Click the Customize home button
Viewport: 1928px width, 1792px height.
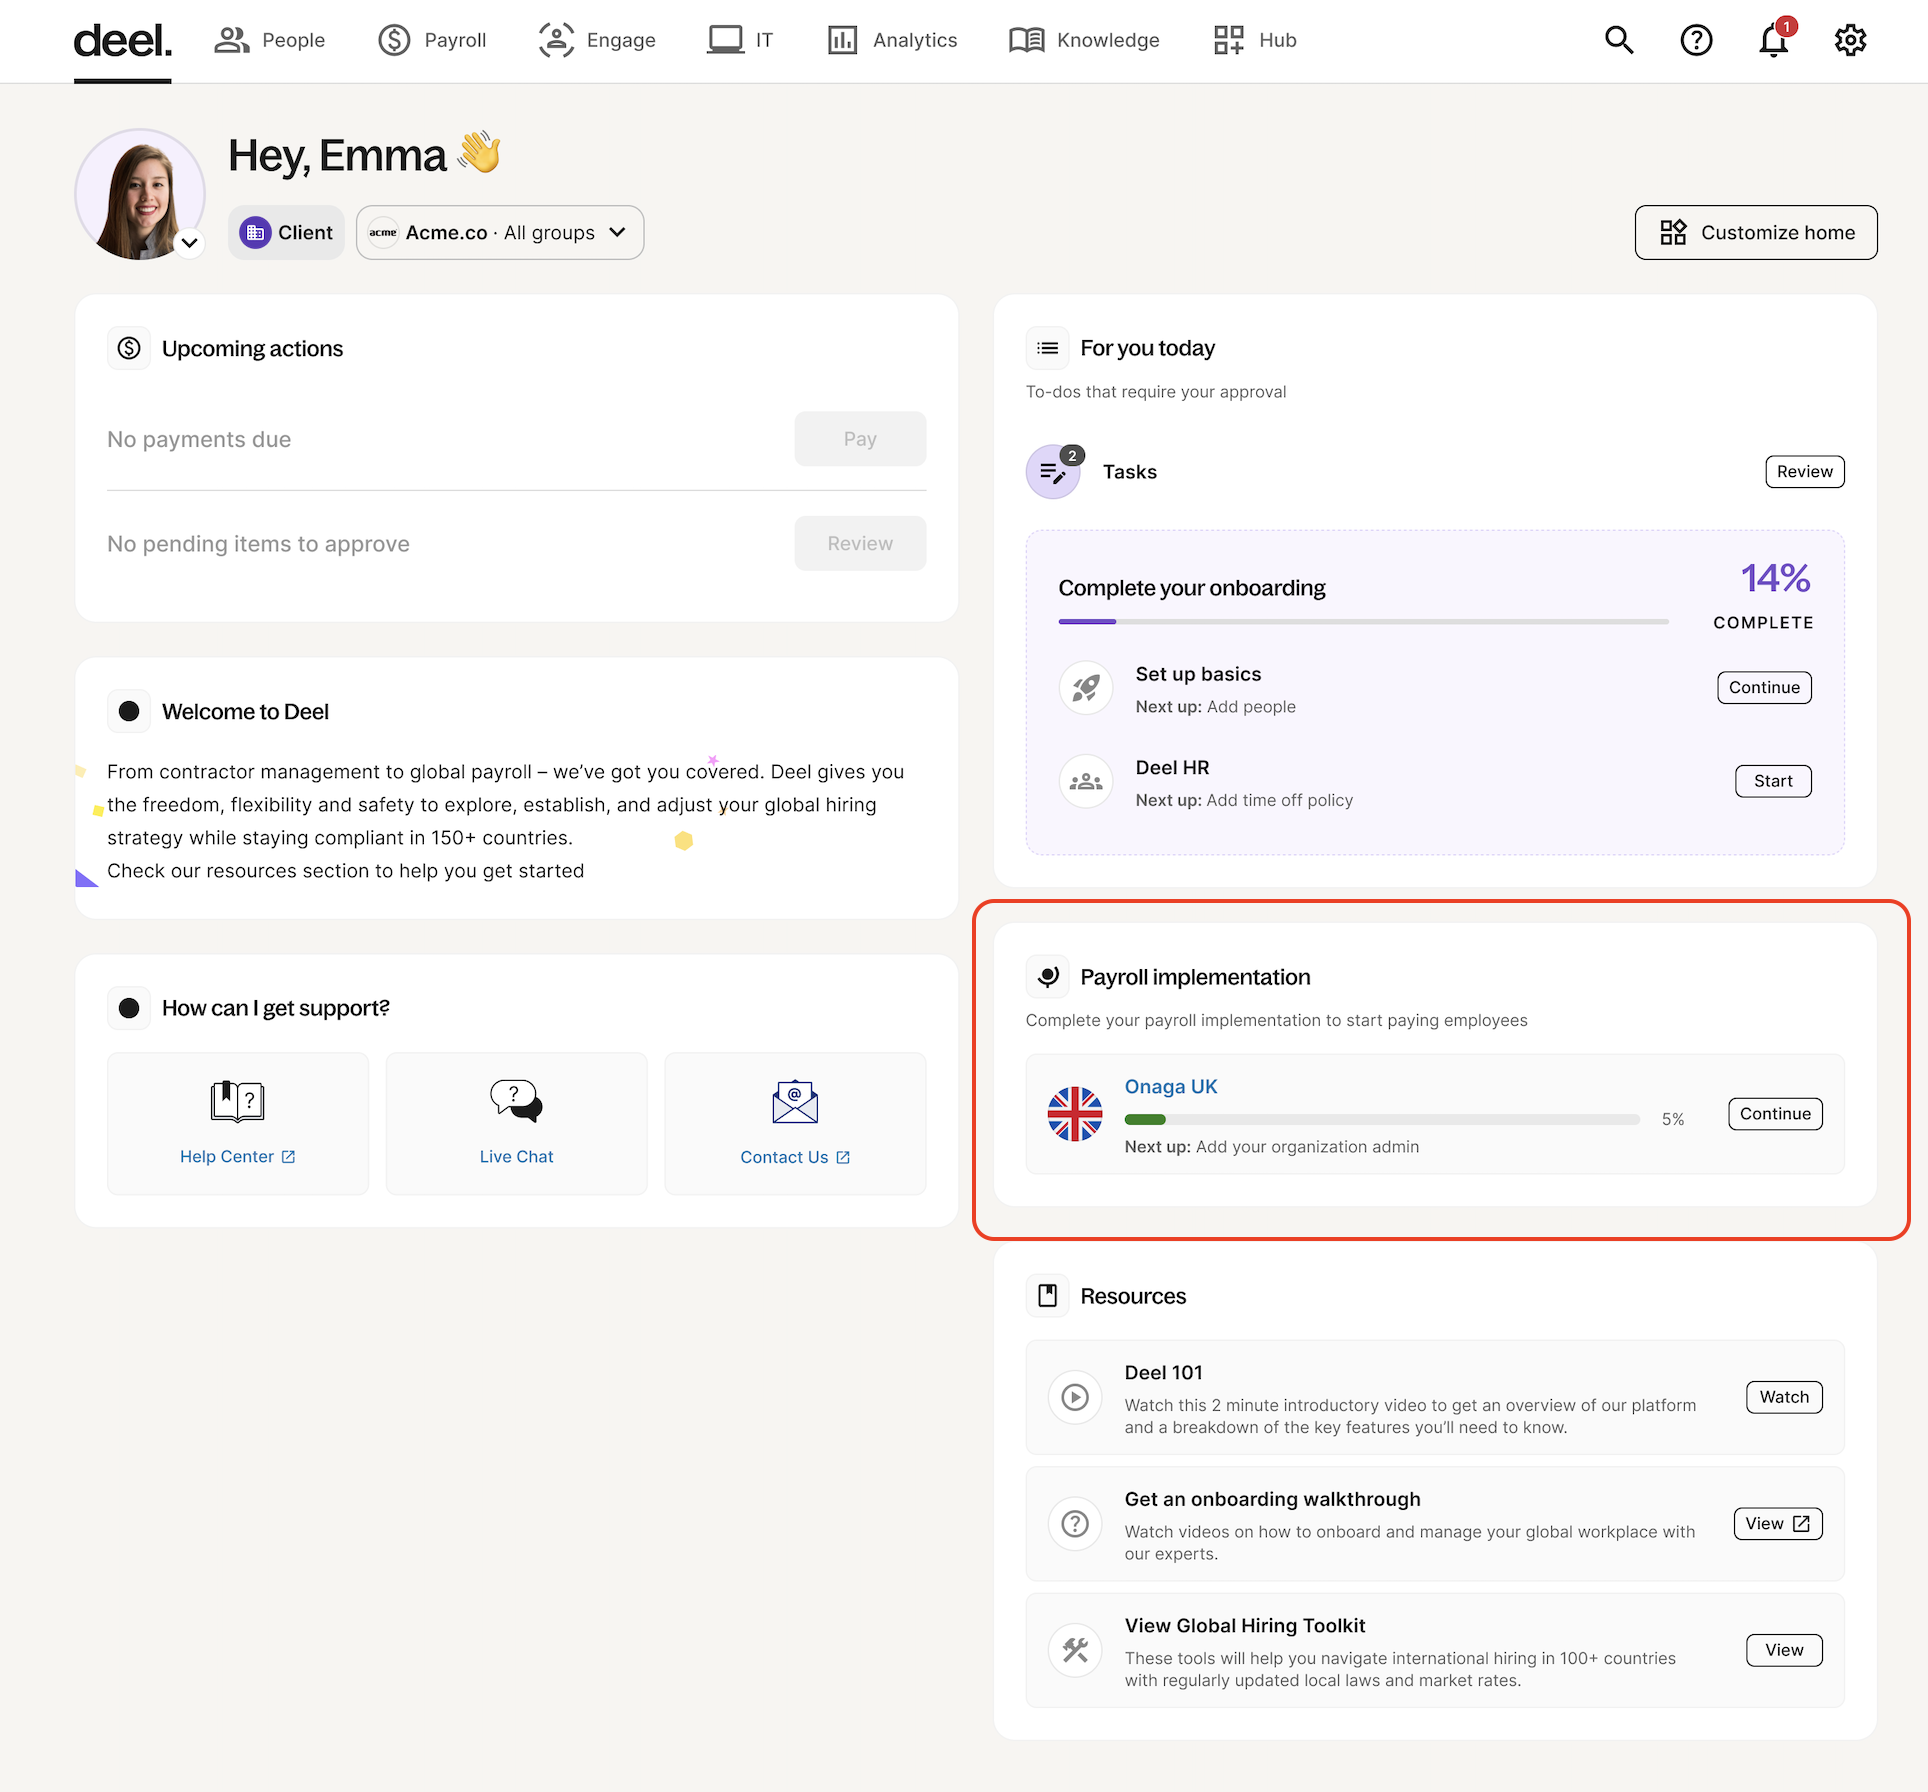pos(1756,233)
